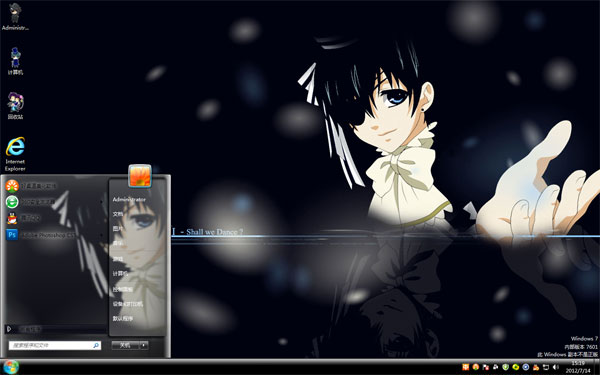Open the 回收站 recycle bin desktop icon

click(x=15, y=106)
